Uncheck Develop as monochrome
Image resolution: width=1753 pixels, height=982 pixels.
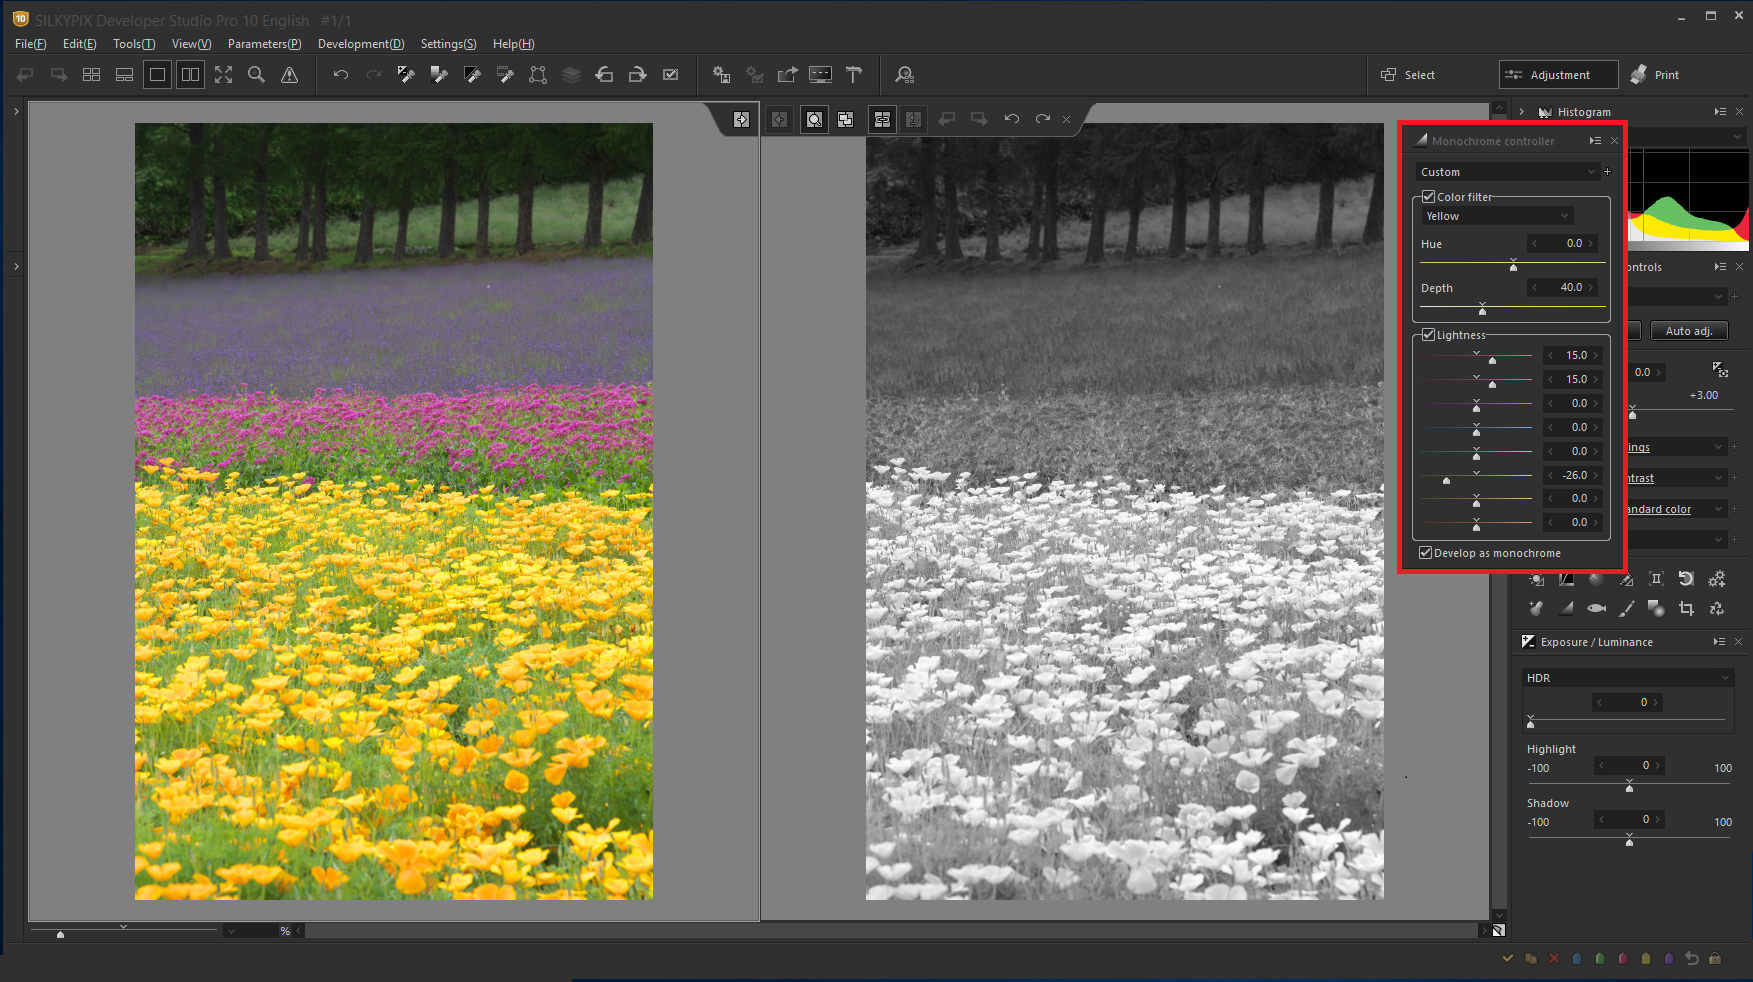1425,553
